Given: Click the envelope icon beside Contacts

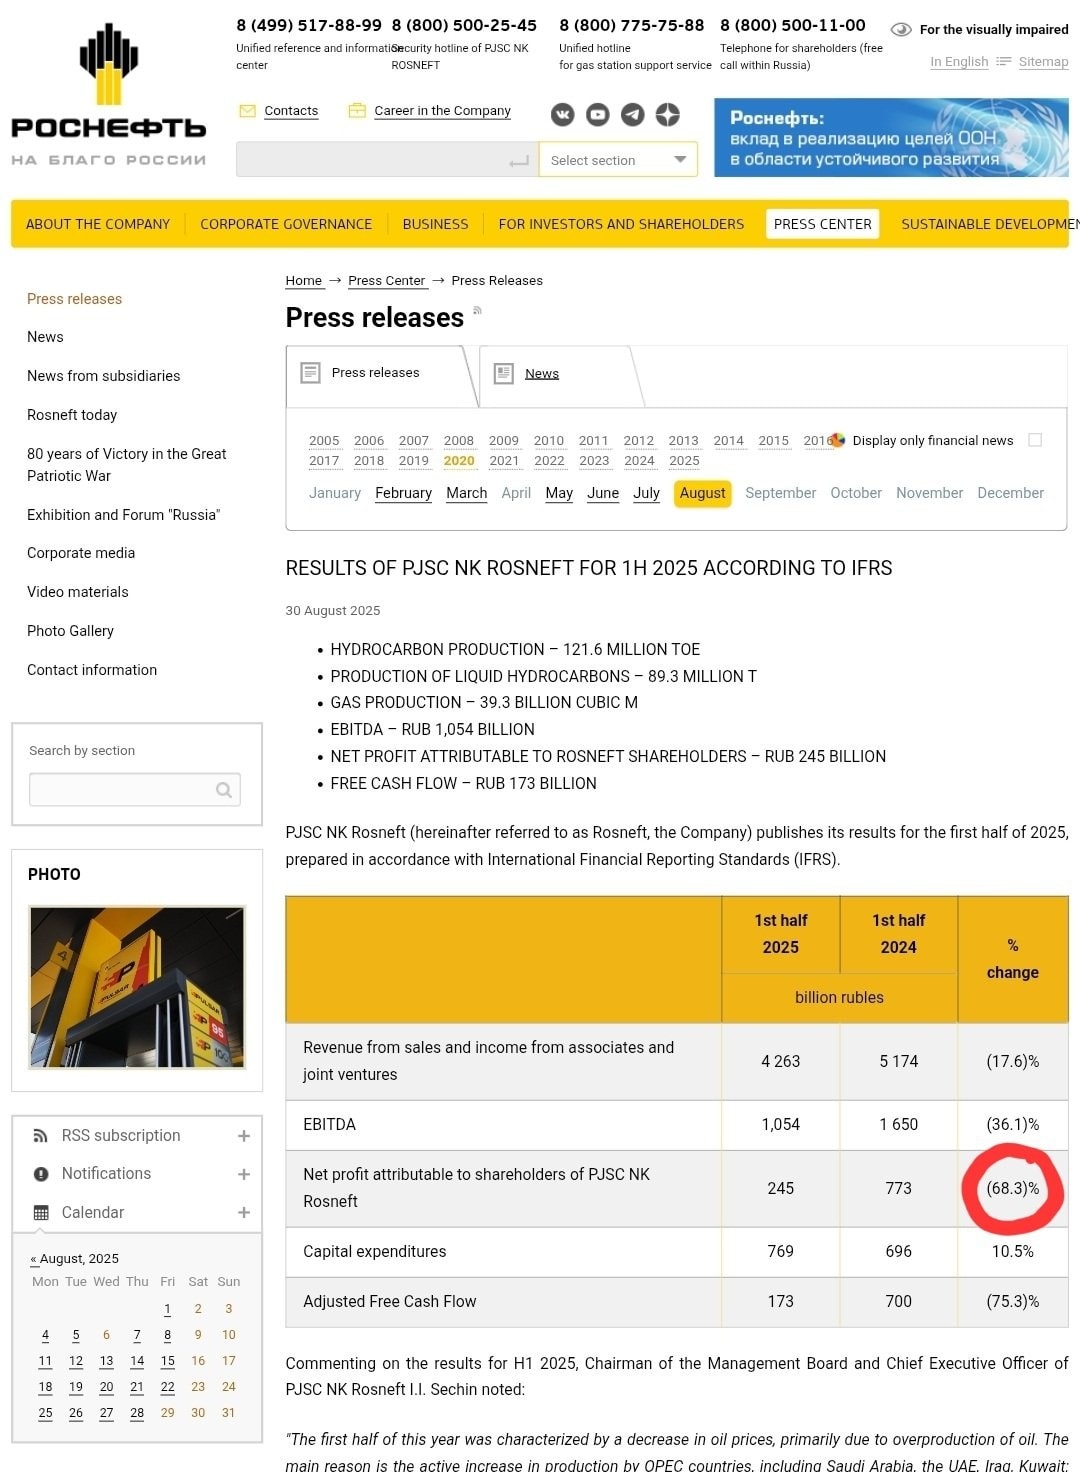Looking at the screenshot, I should [x=247, y=111].
